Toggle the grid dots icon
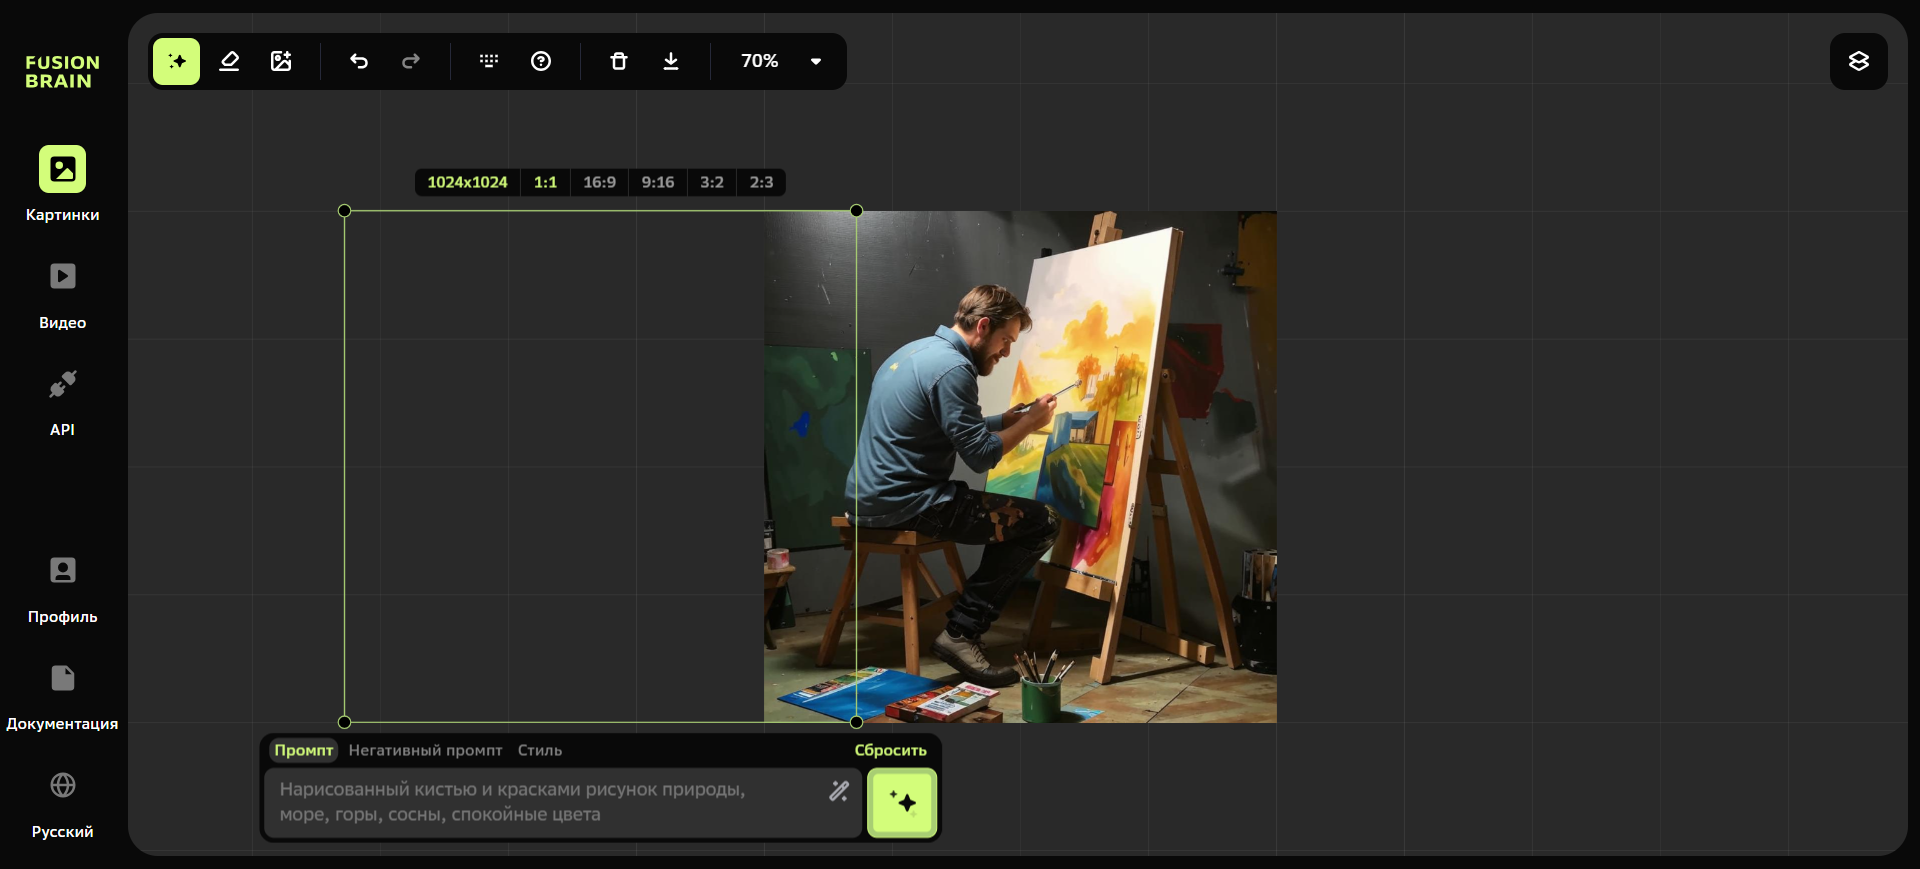Screen dimensions: 1920x869 tap(489, 62)
